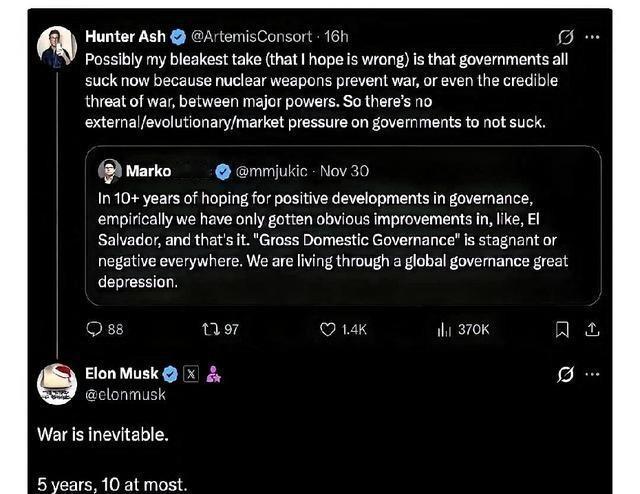640x494 pixels.
Task: Open the more options menu on Hunter Ash's post
Action: tap(593, 36)
